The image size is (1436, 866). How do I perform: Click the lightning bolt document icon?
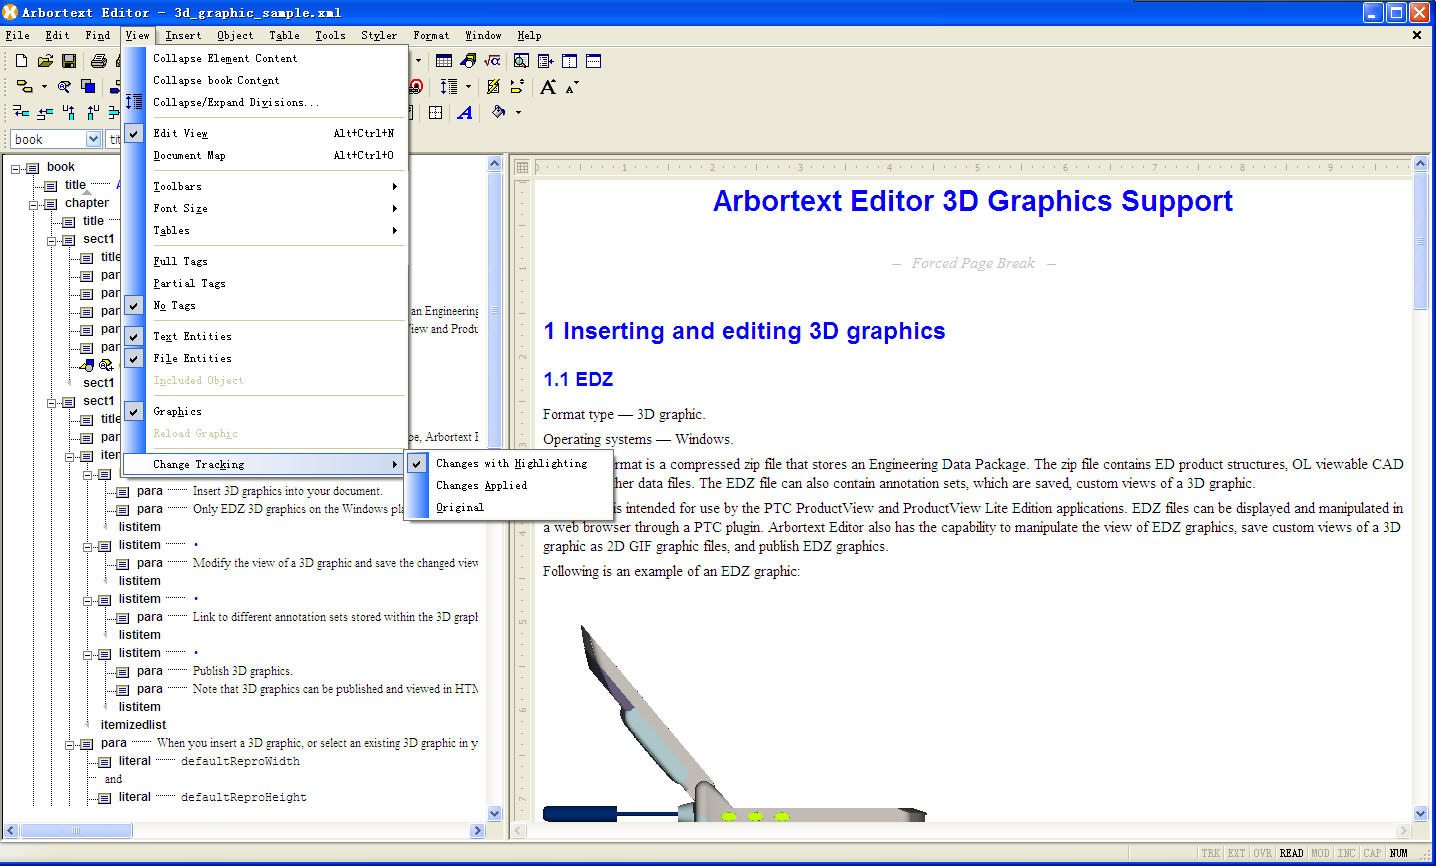click(x=493, y=87)
